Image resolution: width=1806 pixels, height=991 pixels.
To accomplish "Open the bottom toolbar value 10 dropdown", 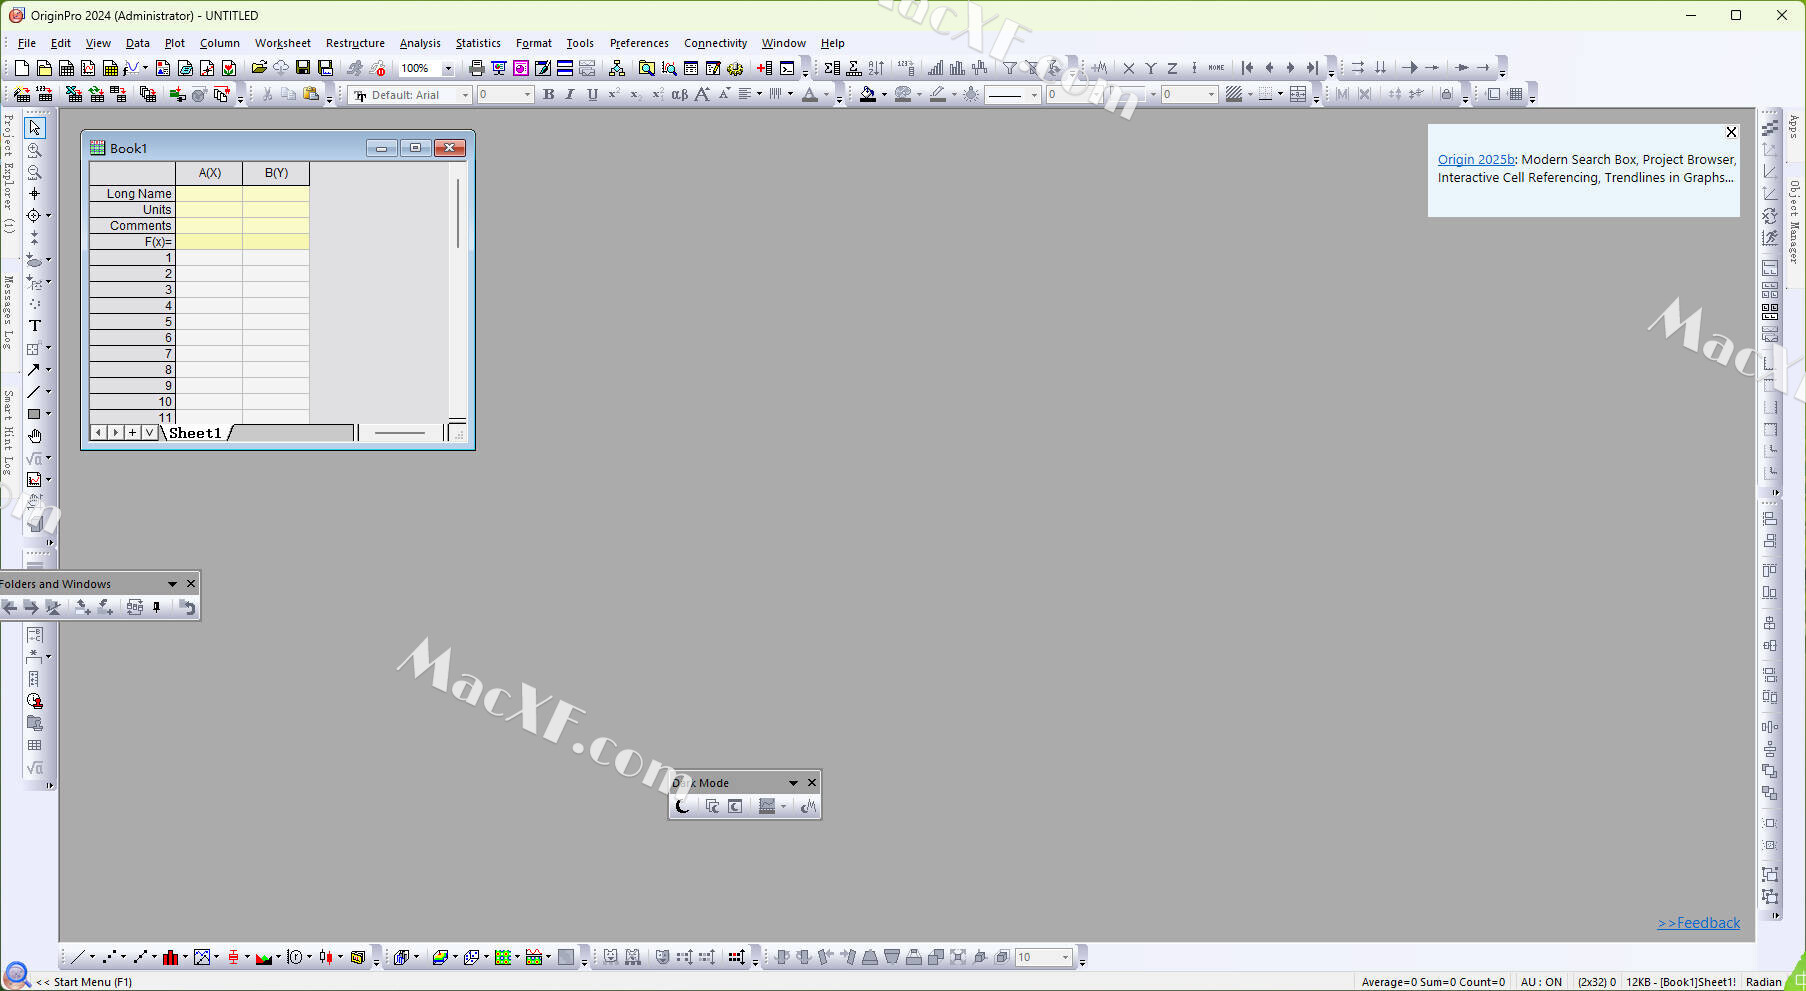I will click(x=1065, y=958).
